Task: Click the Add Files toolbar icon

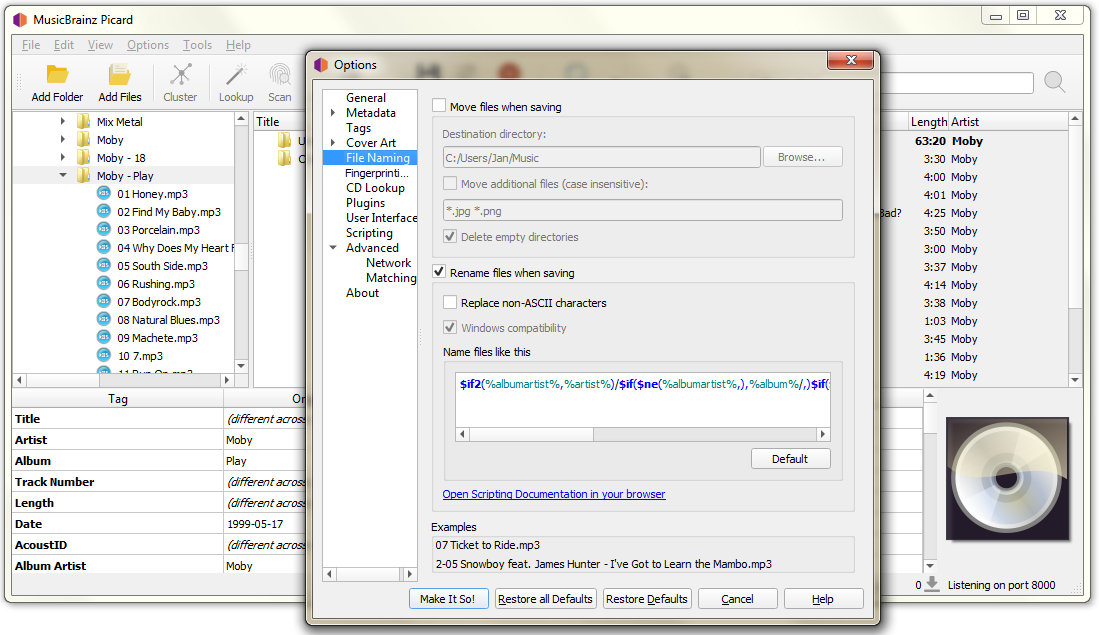Action: click(119, 74)
